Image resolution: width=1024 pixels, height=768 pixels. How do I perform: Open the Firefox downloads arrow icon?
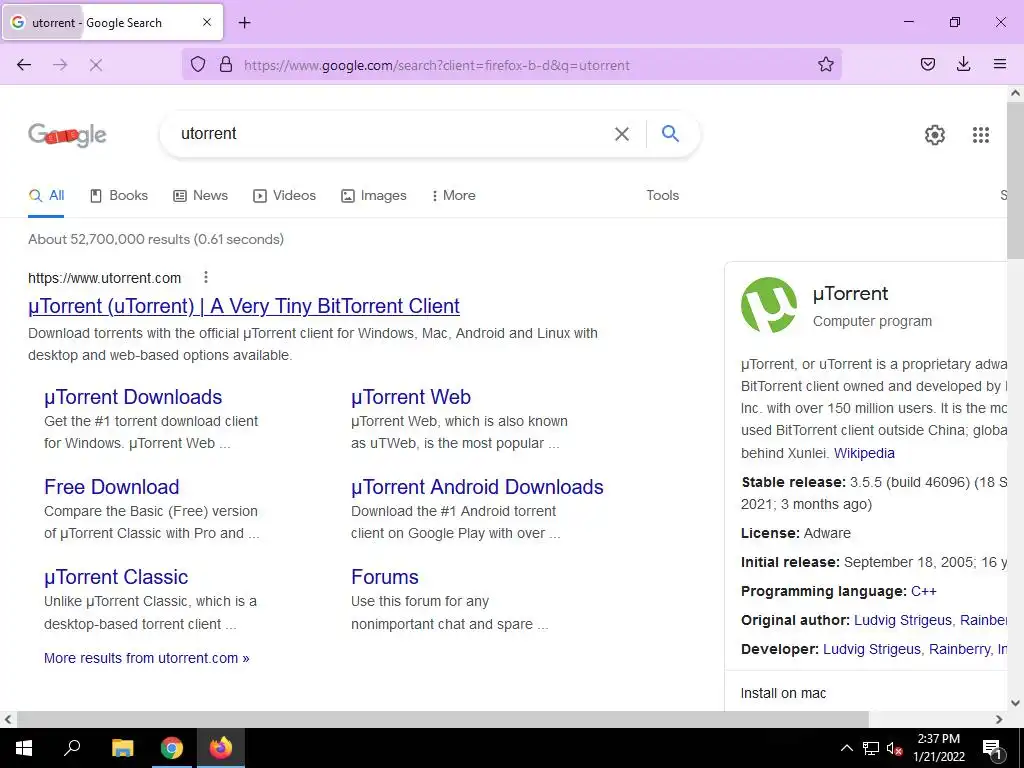(963, 64)
